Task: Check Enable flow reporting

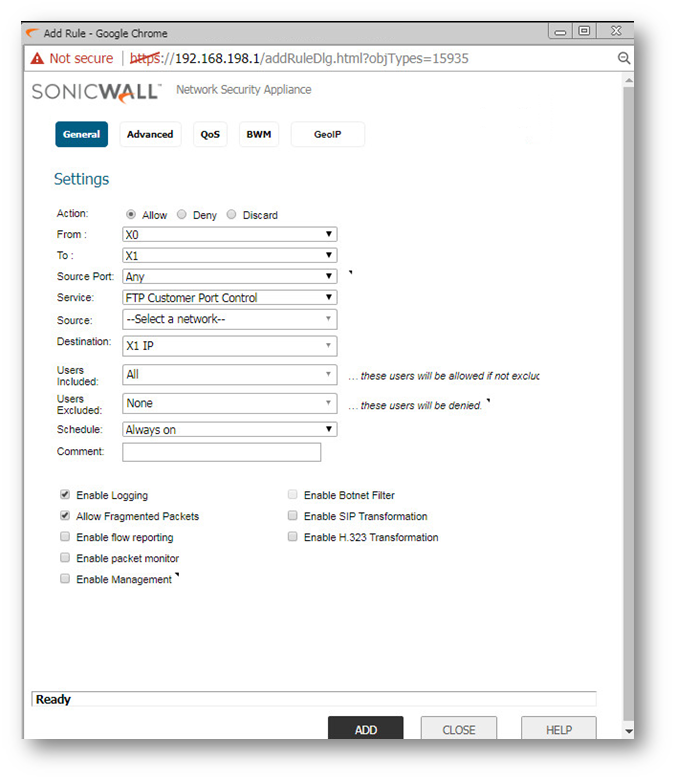Action: click(65, 536)
